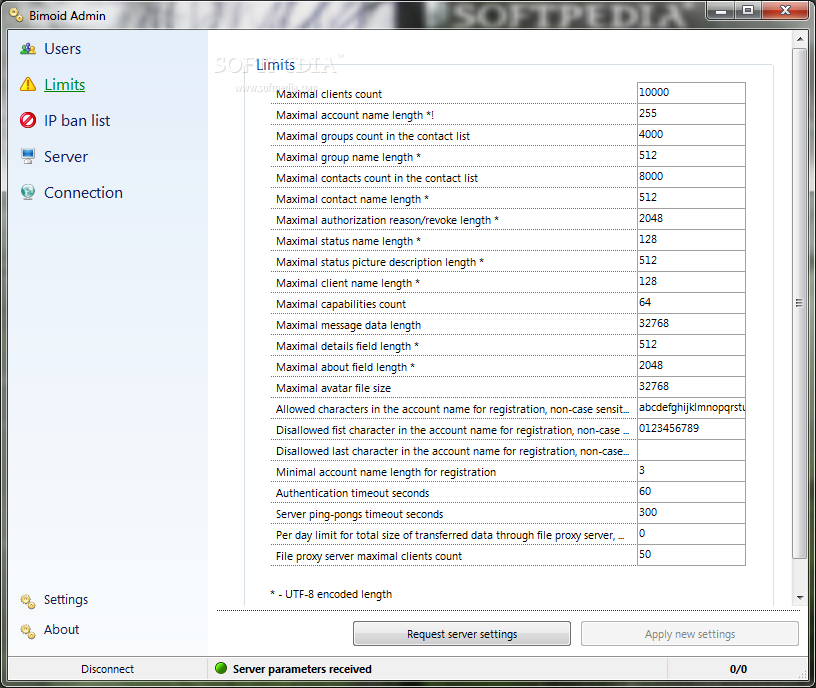Viewport: 816px width, 688px height.
Task: Click the UTF-8 encoded length footnote
Action: pos(331,594)
